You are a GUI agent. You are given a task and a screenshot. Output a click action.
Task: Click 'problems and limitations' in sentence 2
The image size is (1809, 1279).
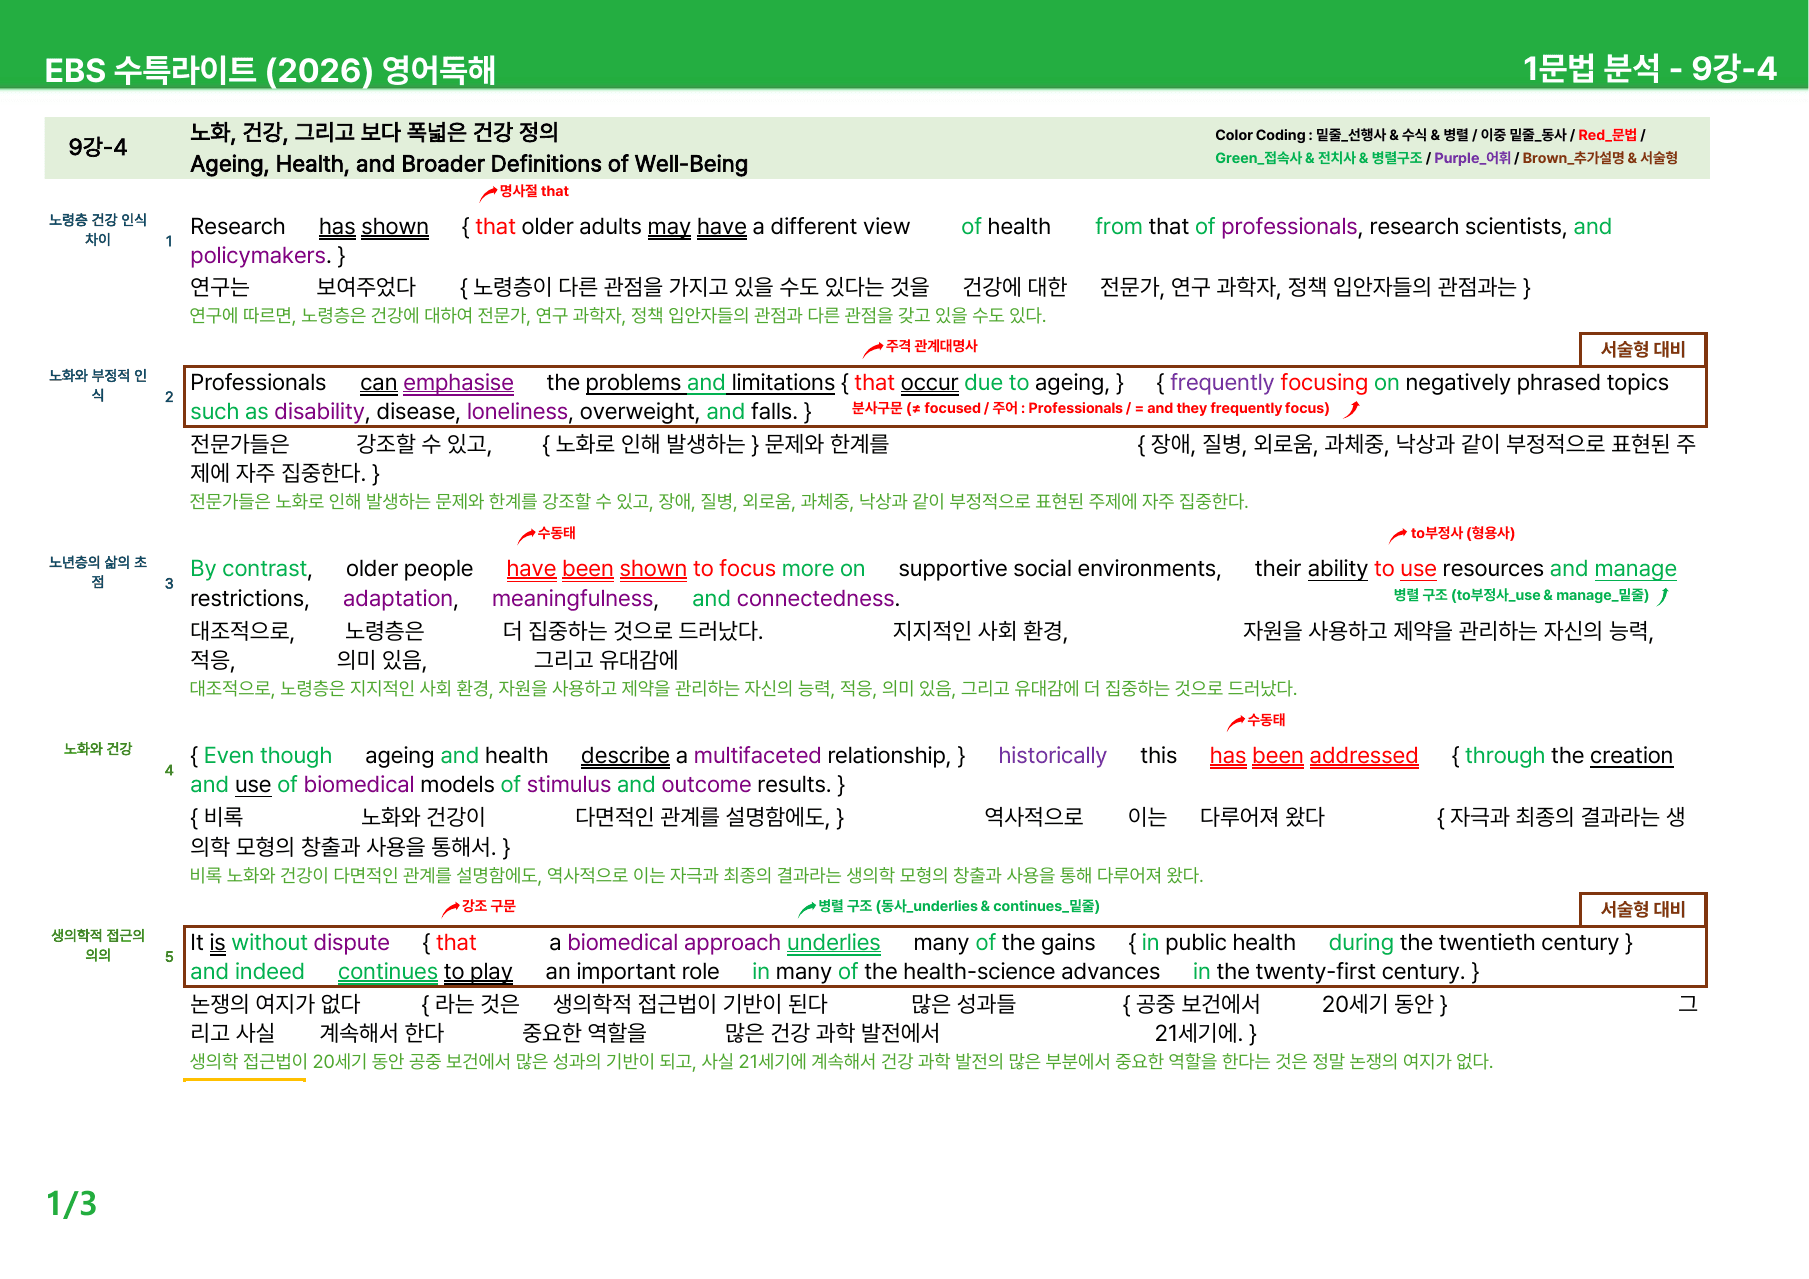point(709,383)
